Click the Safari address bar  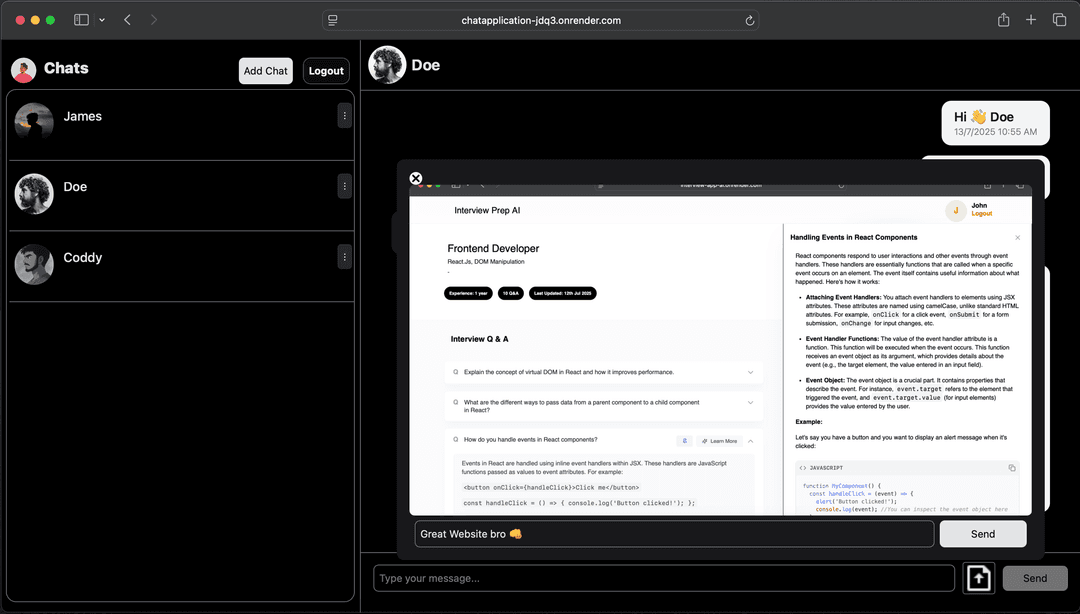point(540,20)
